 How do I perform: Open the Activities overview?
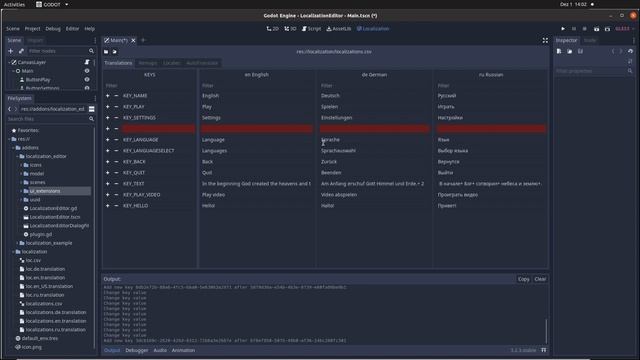pos(14,4)
